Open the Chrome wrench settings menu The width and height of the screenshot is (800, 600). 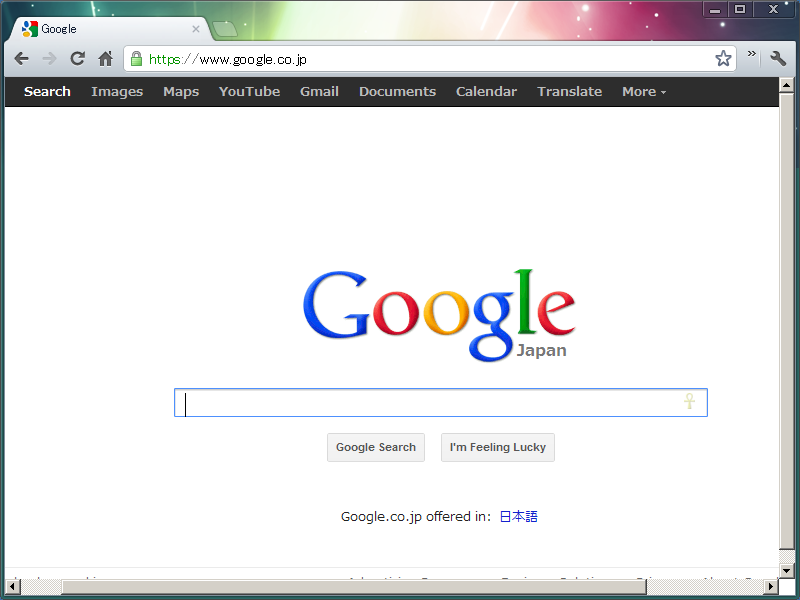point(778,59)
